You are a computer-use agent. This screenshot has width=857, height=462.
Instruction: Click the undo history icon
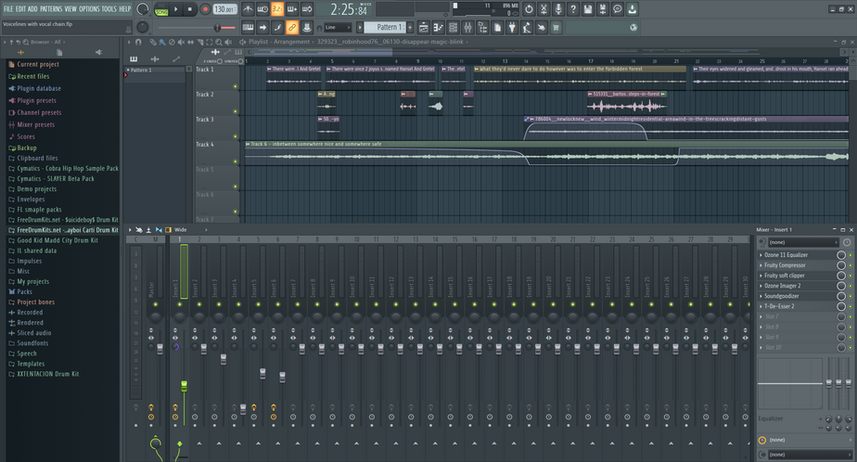pyautogui.click(x=529, y=9)
